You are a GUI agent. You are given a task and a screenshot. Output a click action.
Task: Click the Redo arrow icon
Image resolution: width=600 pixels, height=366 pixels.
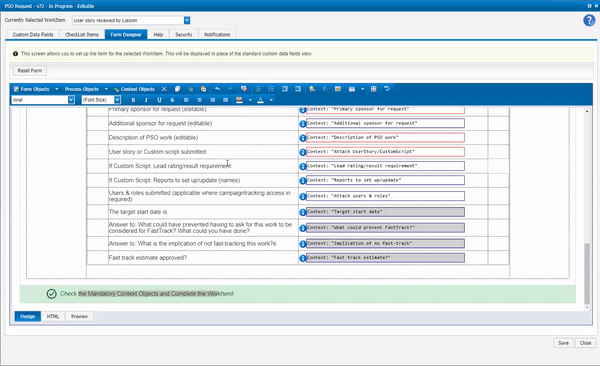click(x=230, y=89)
